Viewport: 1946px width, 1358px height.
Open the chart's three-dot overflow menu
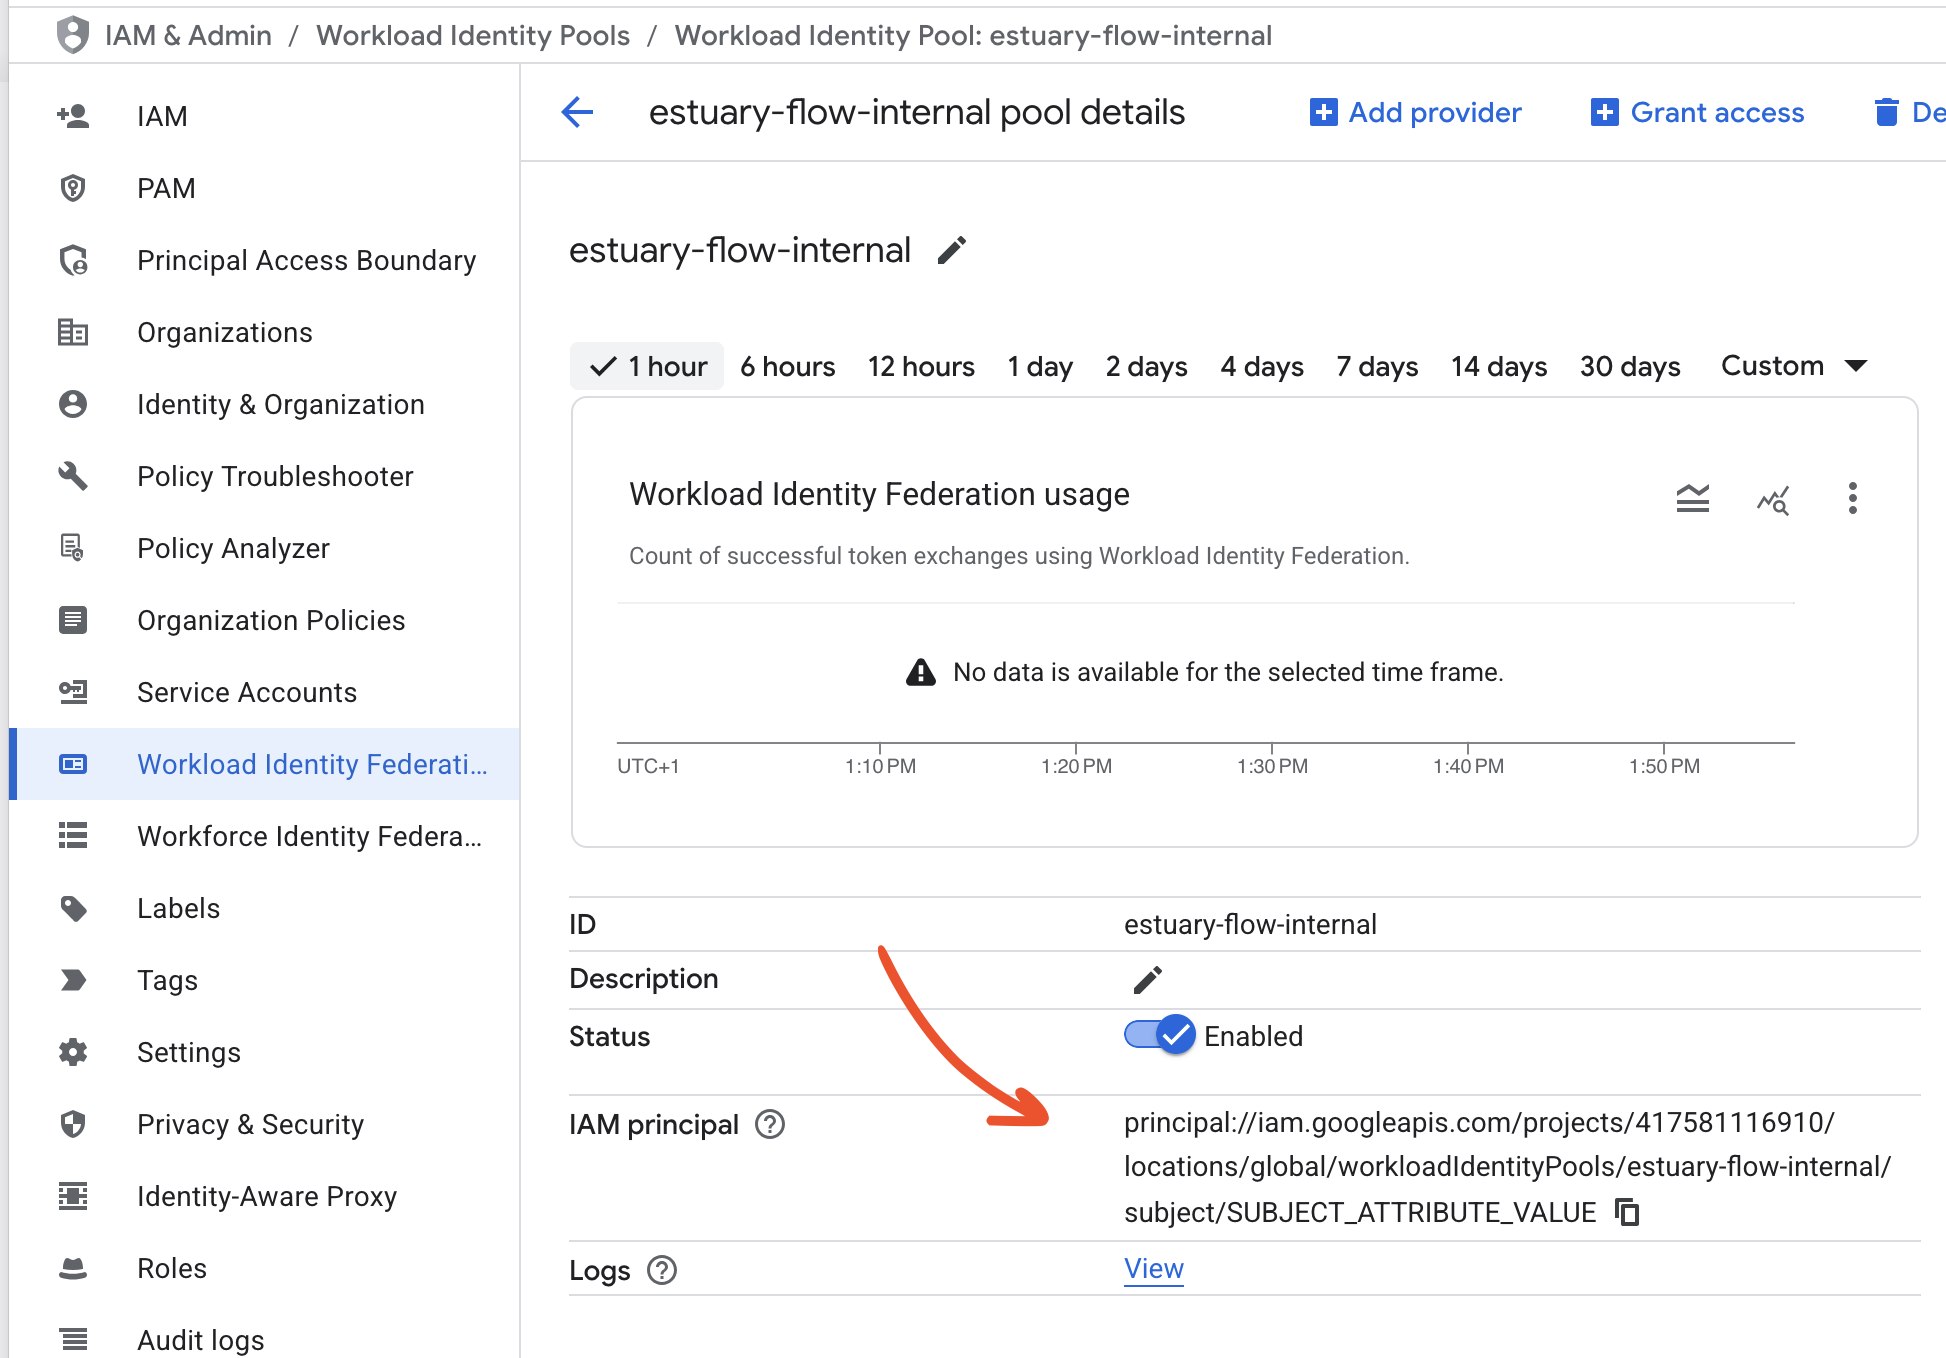tap(1852, 497)
